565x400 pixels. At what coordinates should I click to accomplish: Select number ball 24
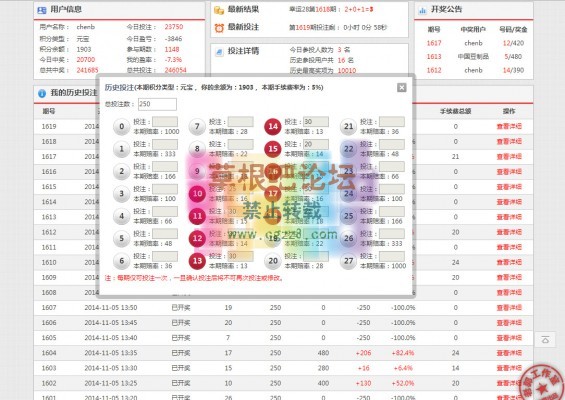click(x=348, y=194)
